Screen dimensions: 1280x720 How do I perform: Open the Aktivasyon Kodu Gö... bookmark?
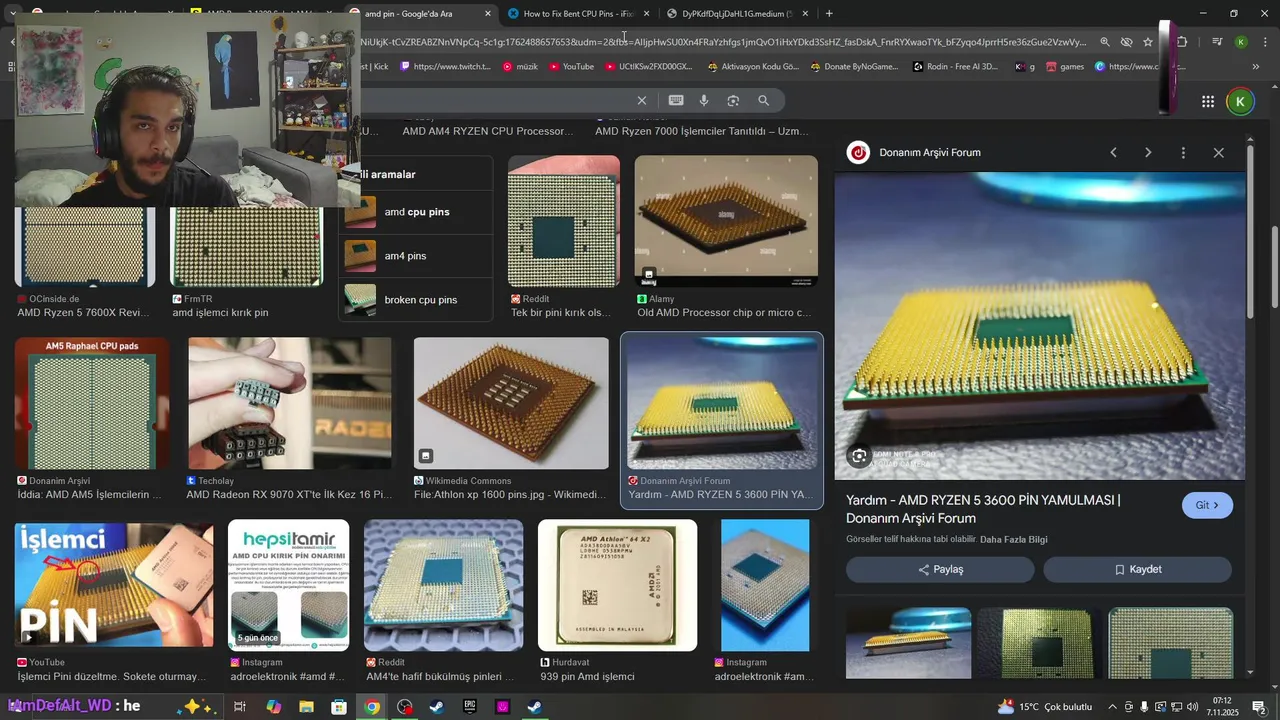click(753, 66)
